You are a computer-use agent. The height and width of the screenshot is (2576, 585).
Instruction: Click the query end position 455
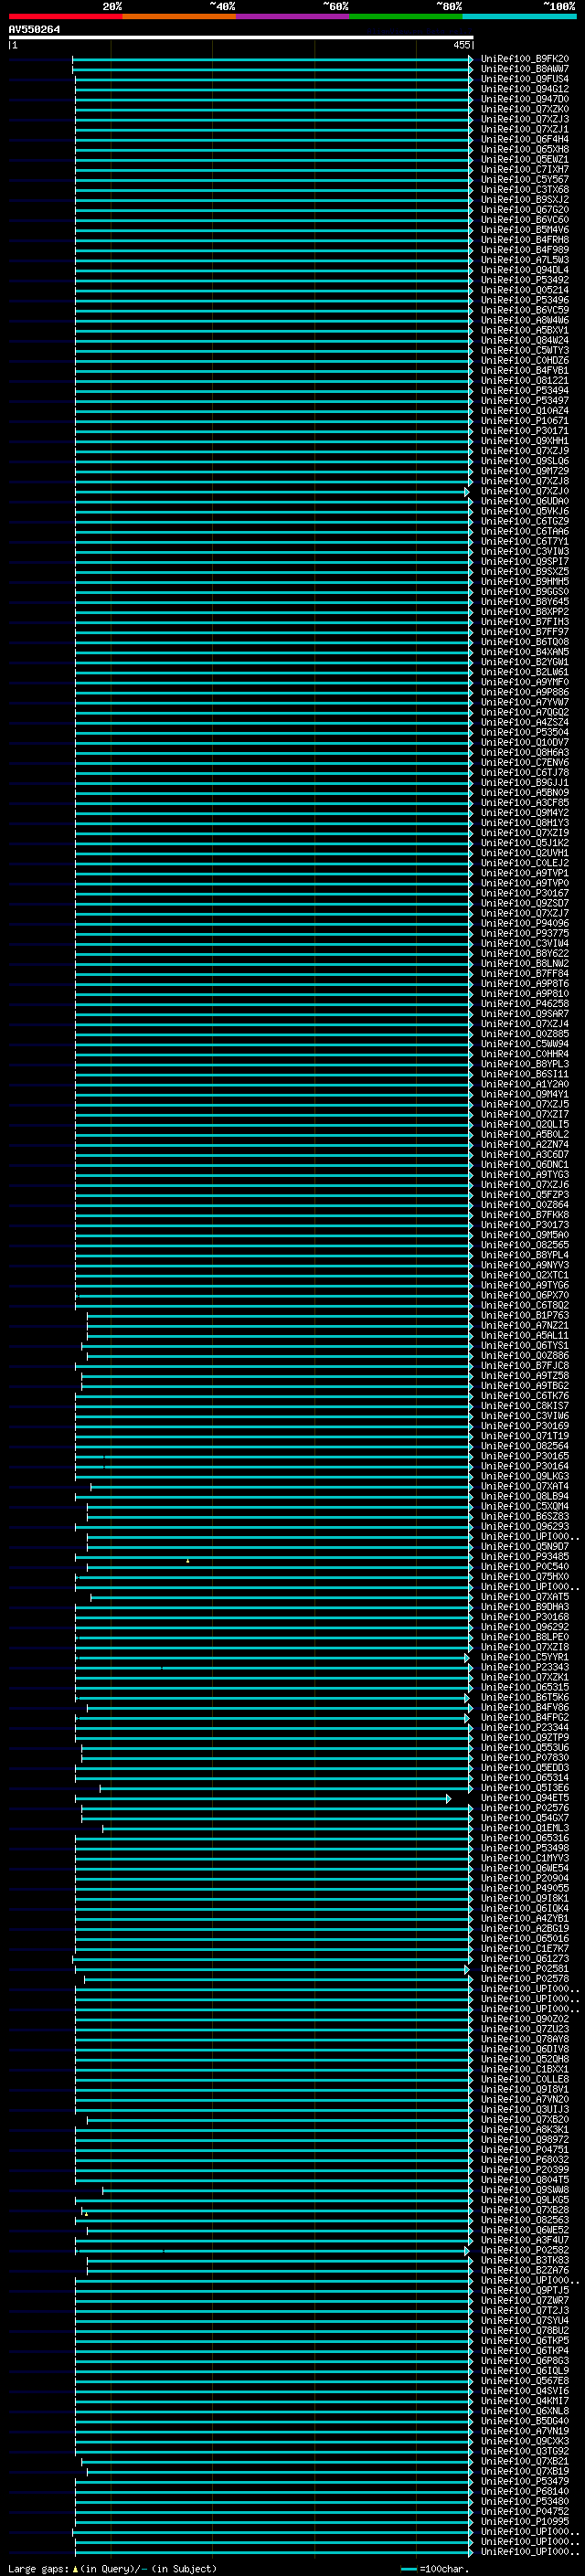pyautogui.click(x=461, y=45)
